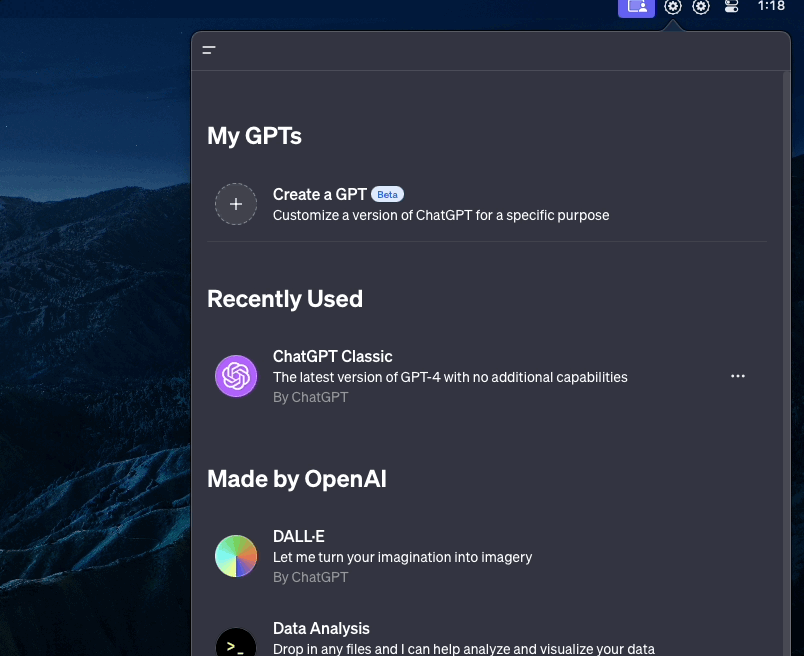This screenshot has height=656, width=804.
Task: Click the plus icon to create a GPT
Action: [x=236, y=204]
